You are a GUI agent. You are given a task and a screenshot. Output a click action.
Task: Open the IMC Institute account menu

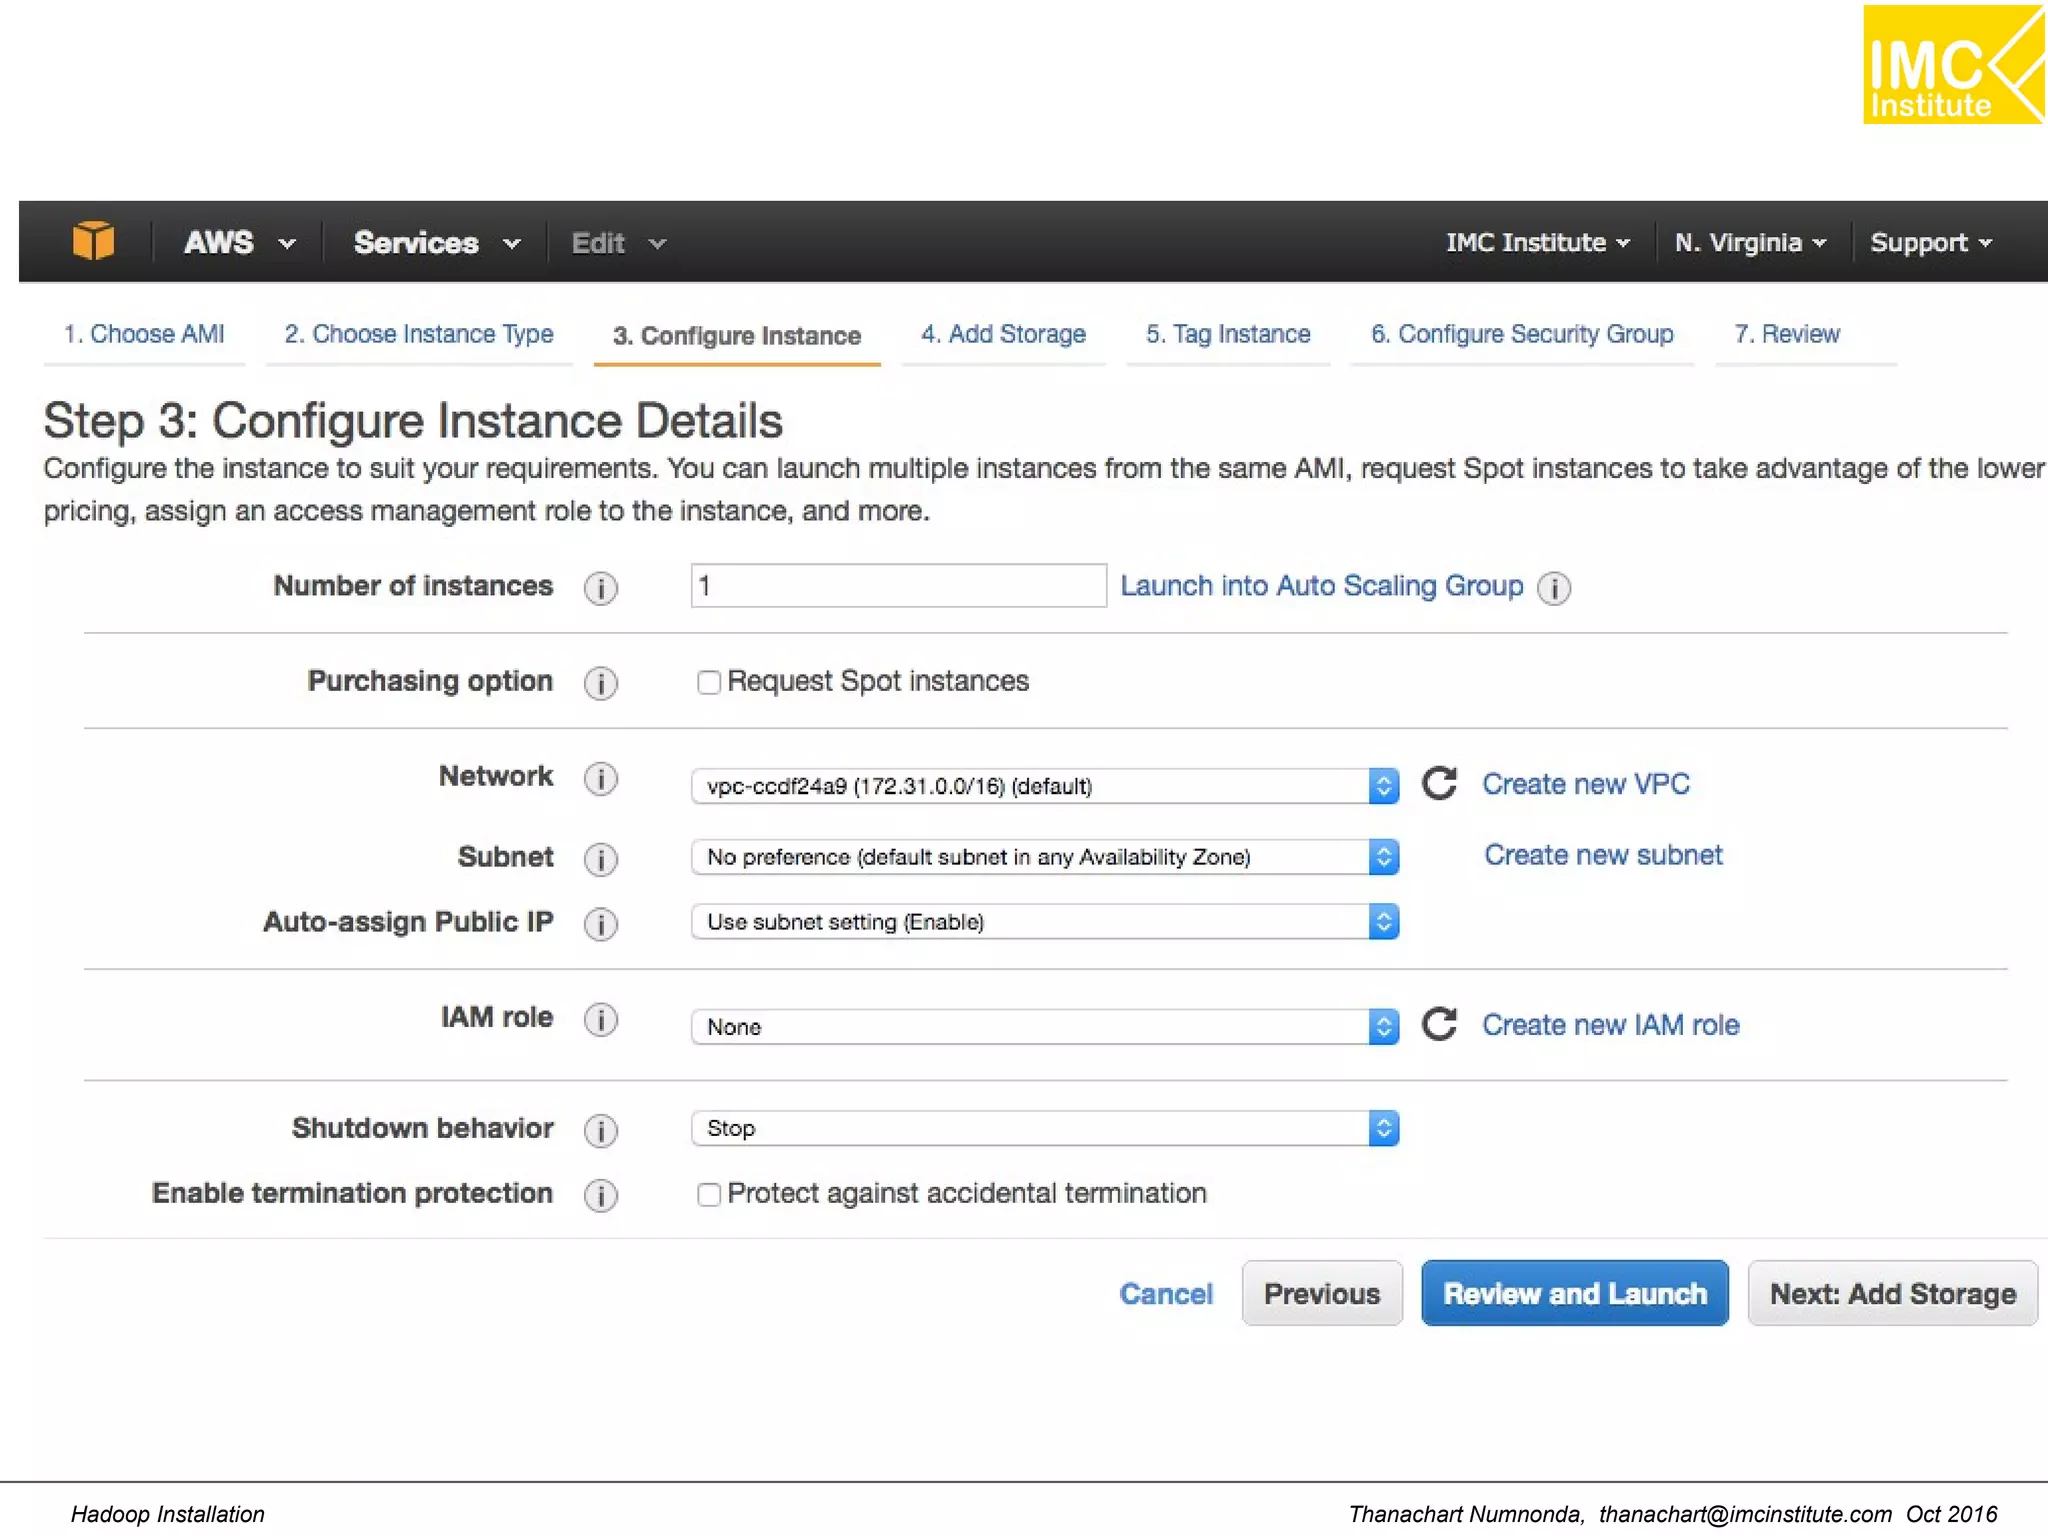pos(1537,242)
